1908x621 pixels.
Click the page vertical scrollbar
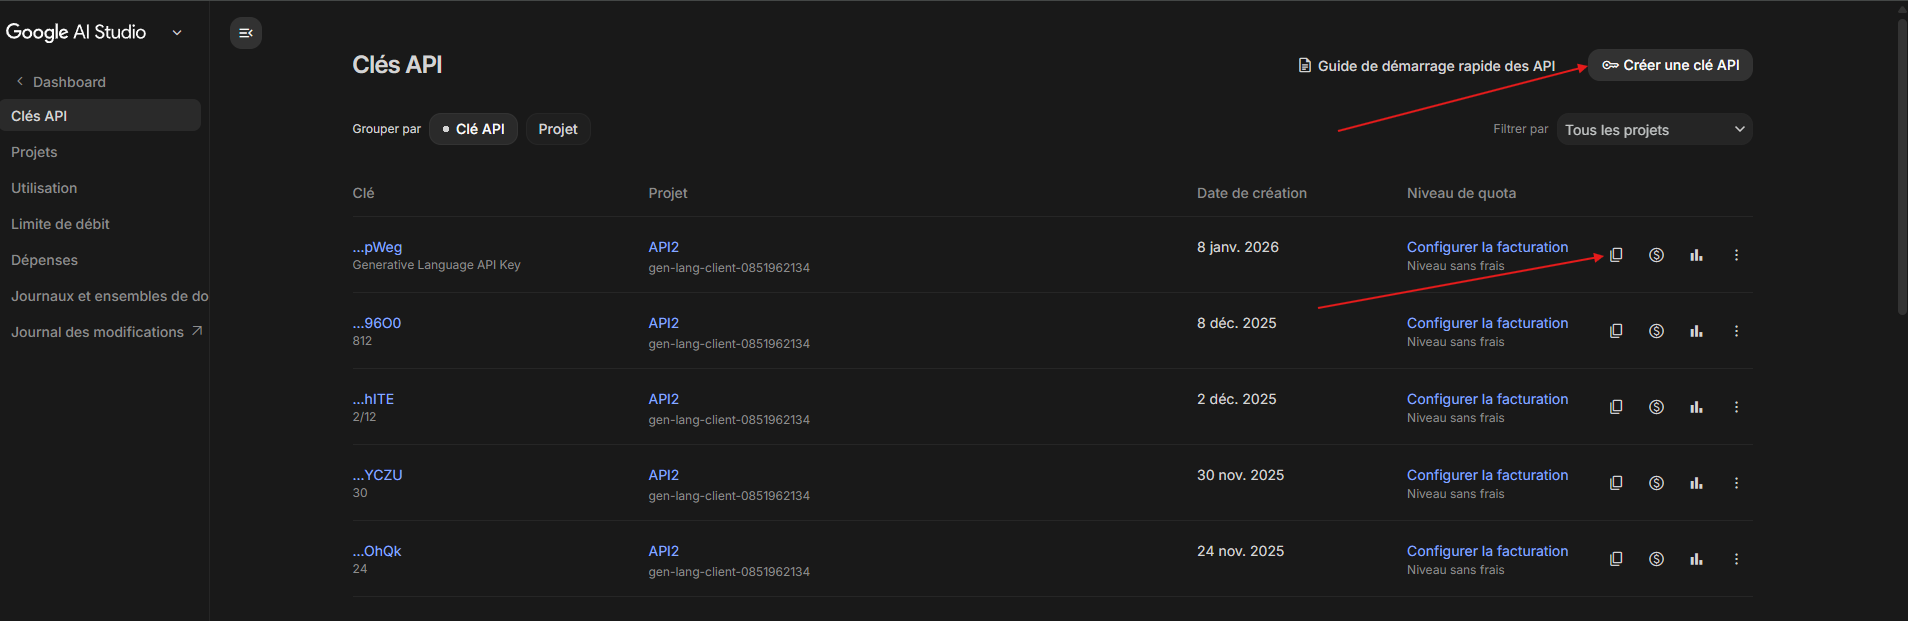(1902, 165)
